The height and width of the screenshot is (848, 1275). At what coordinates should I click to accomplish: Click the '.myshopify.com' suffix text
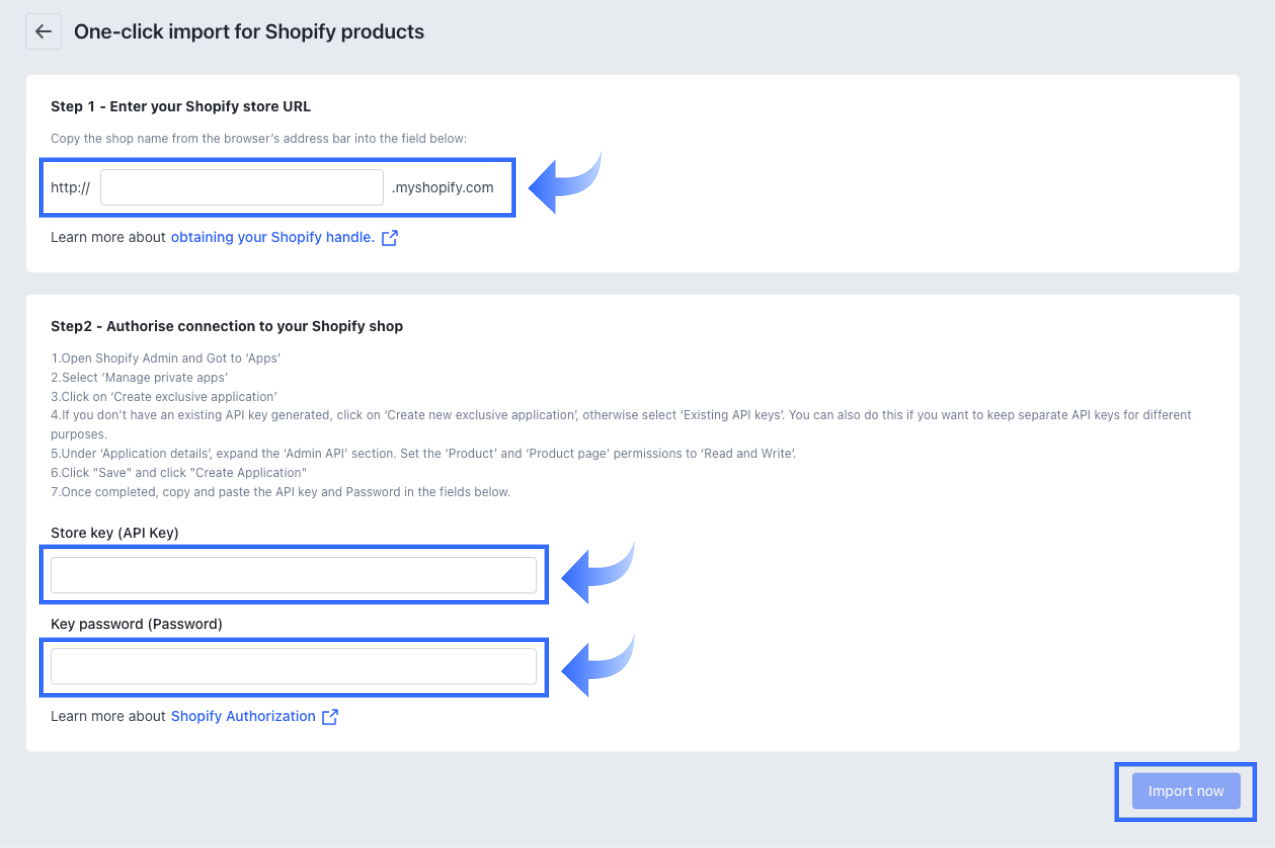pos(442,188)
